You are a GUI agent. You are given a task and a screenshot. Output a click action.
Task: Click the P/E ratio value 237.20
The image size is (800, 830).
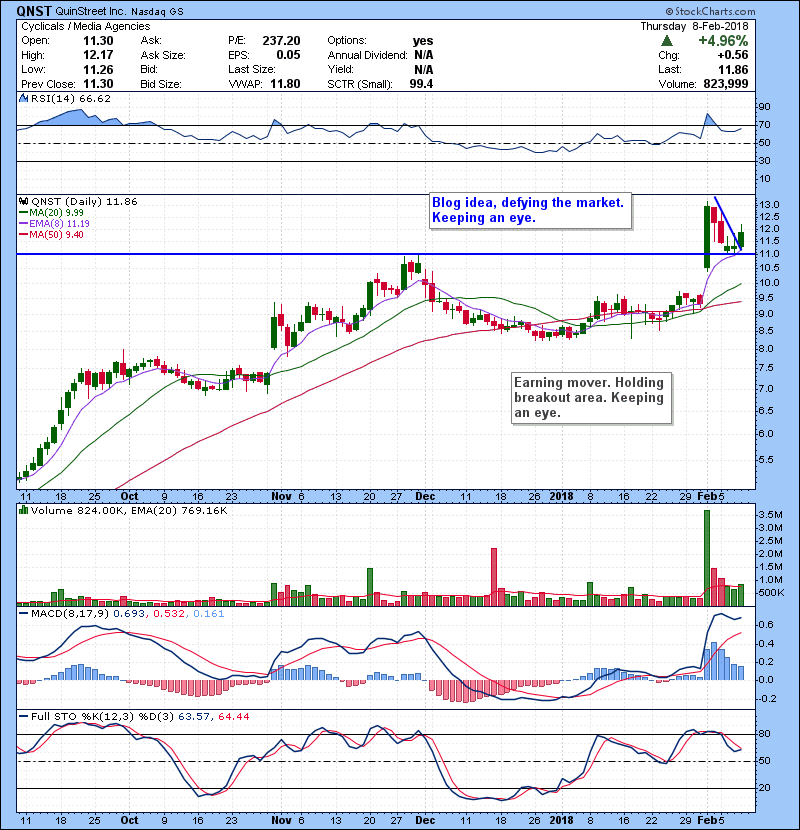point(281,41)
